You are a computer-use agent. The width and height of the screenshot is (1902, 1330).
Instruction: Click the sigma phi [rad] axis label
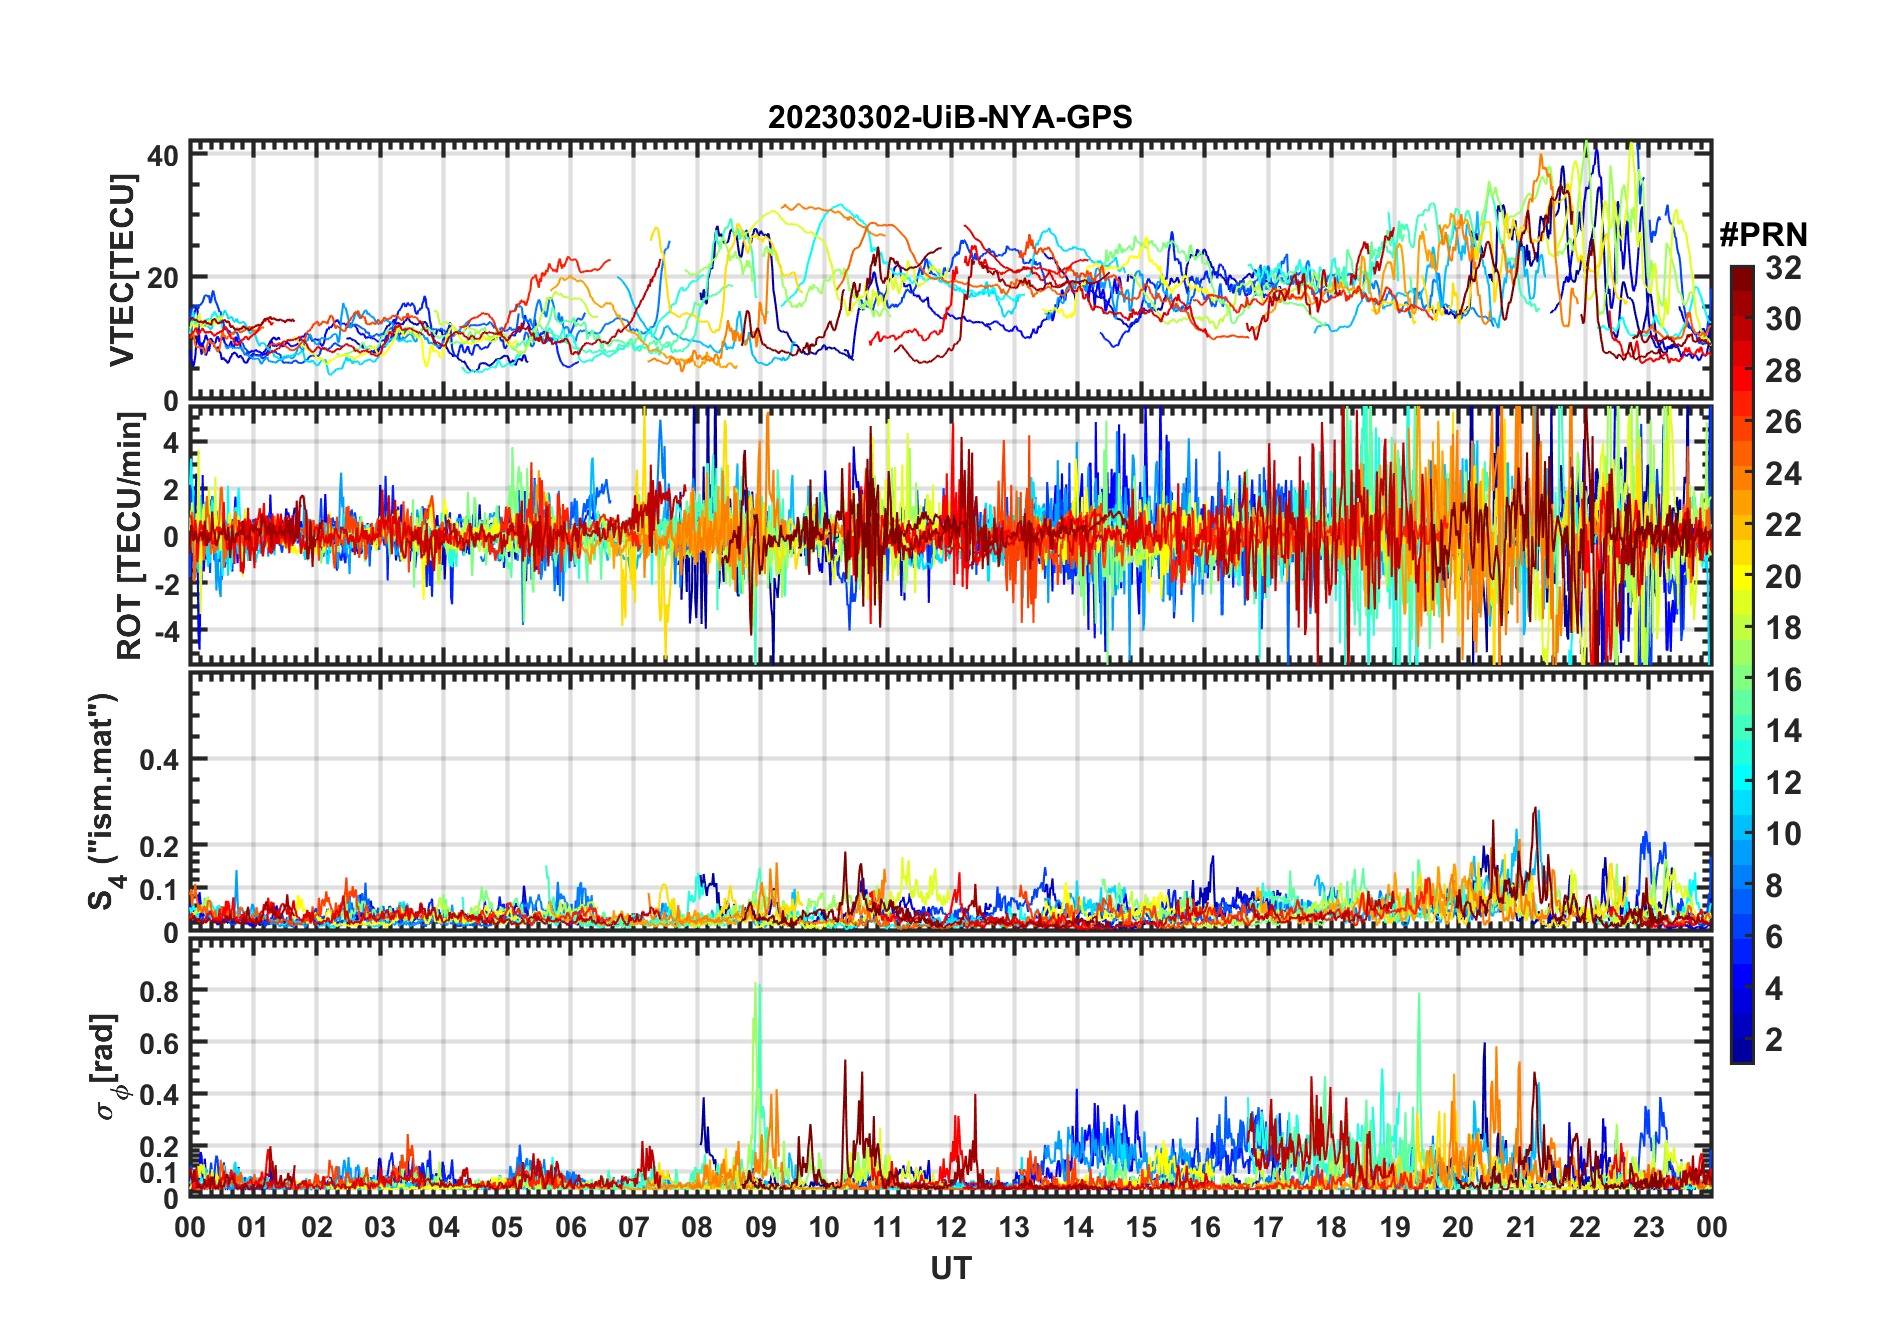pyautogui.click(x=109, y=1066)
